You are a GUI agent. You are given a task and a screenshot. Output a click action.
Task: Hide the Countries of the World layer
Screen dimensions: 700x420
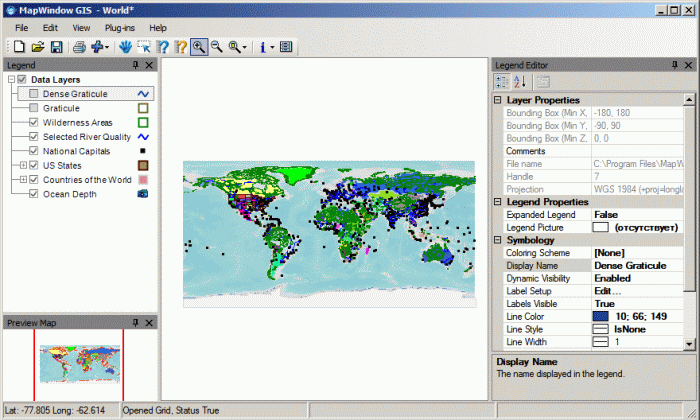coord(33,179)
